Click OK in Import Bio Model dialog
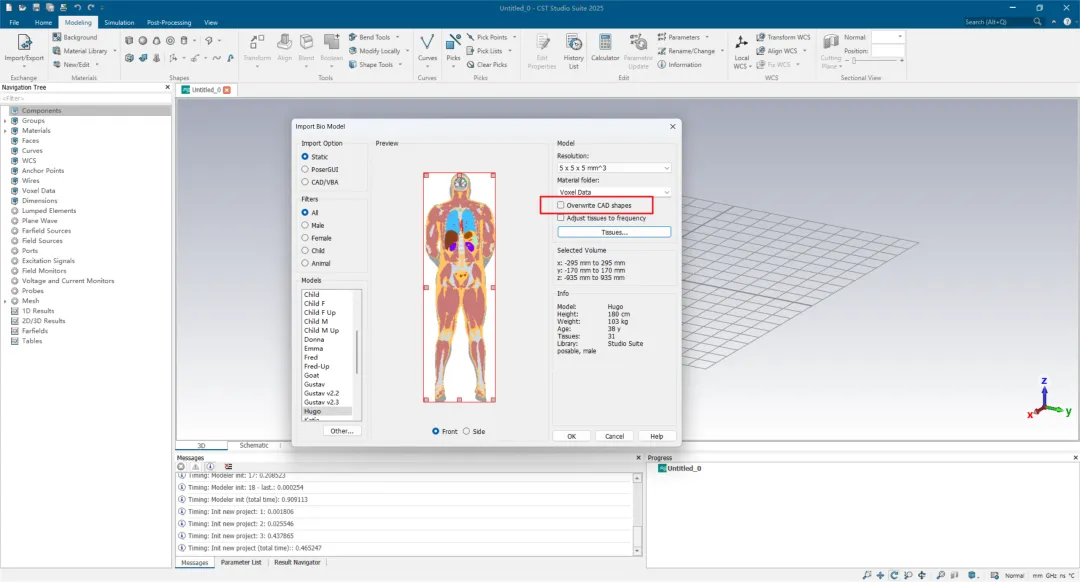 (x=571, y=436)
